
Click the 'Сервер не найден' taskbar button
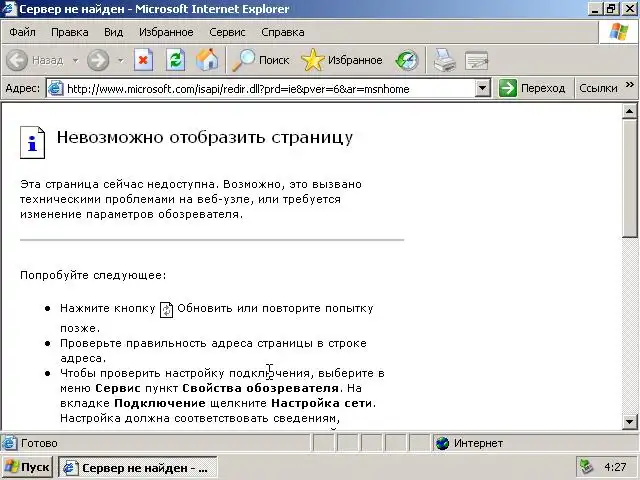[x=138, y=468]
